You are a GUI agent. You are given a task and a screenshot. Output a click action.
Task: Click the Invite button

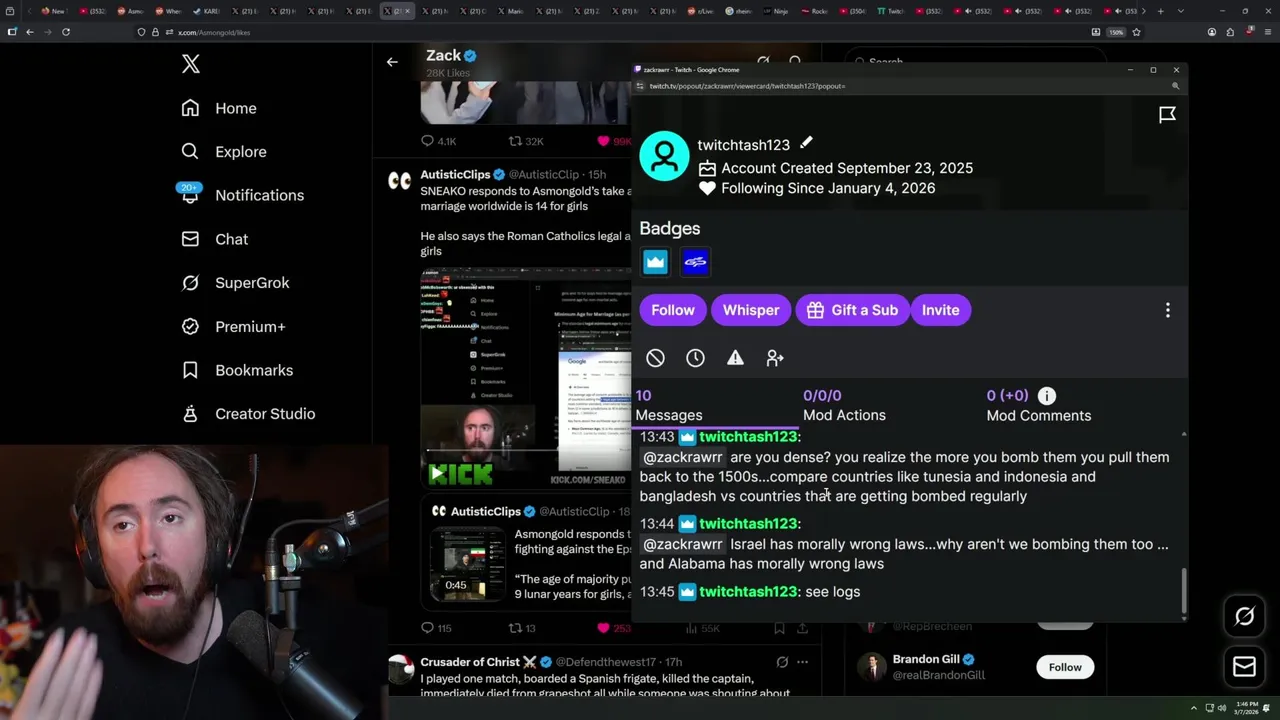click(x=940, y=310)
